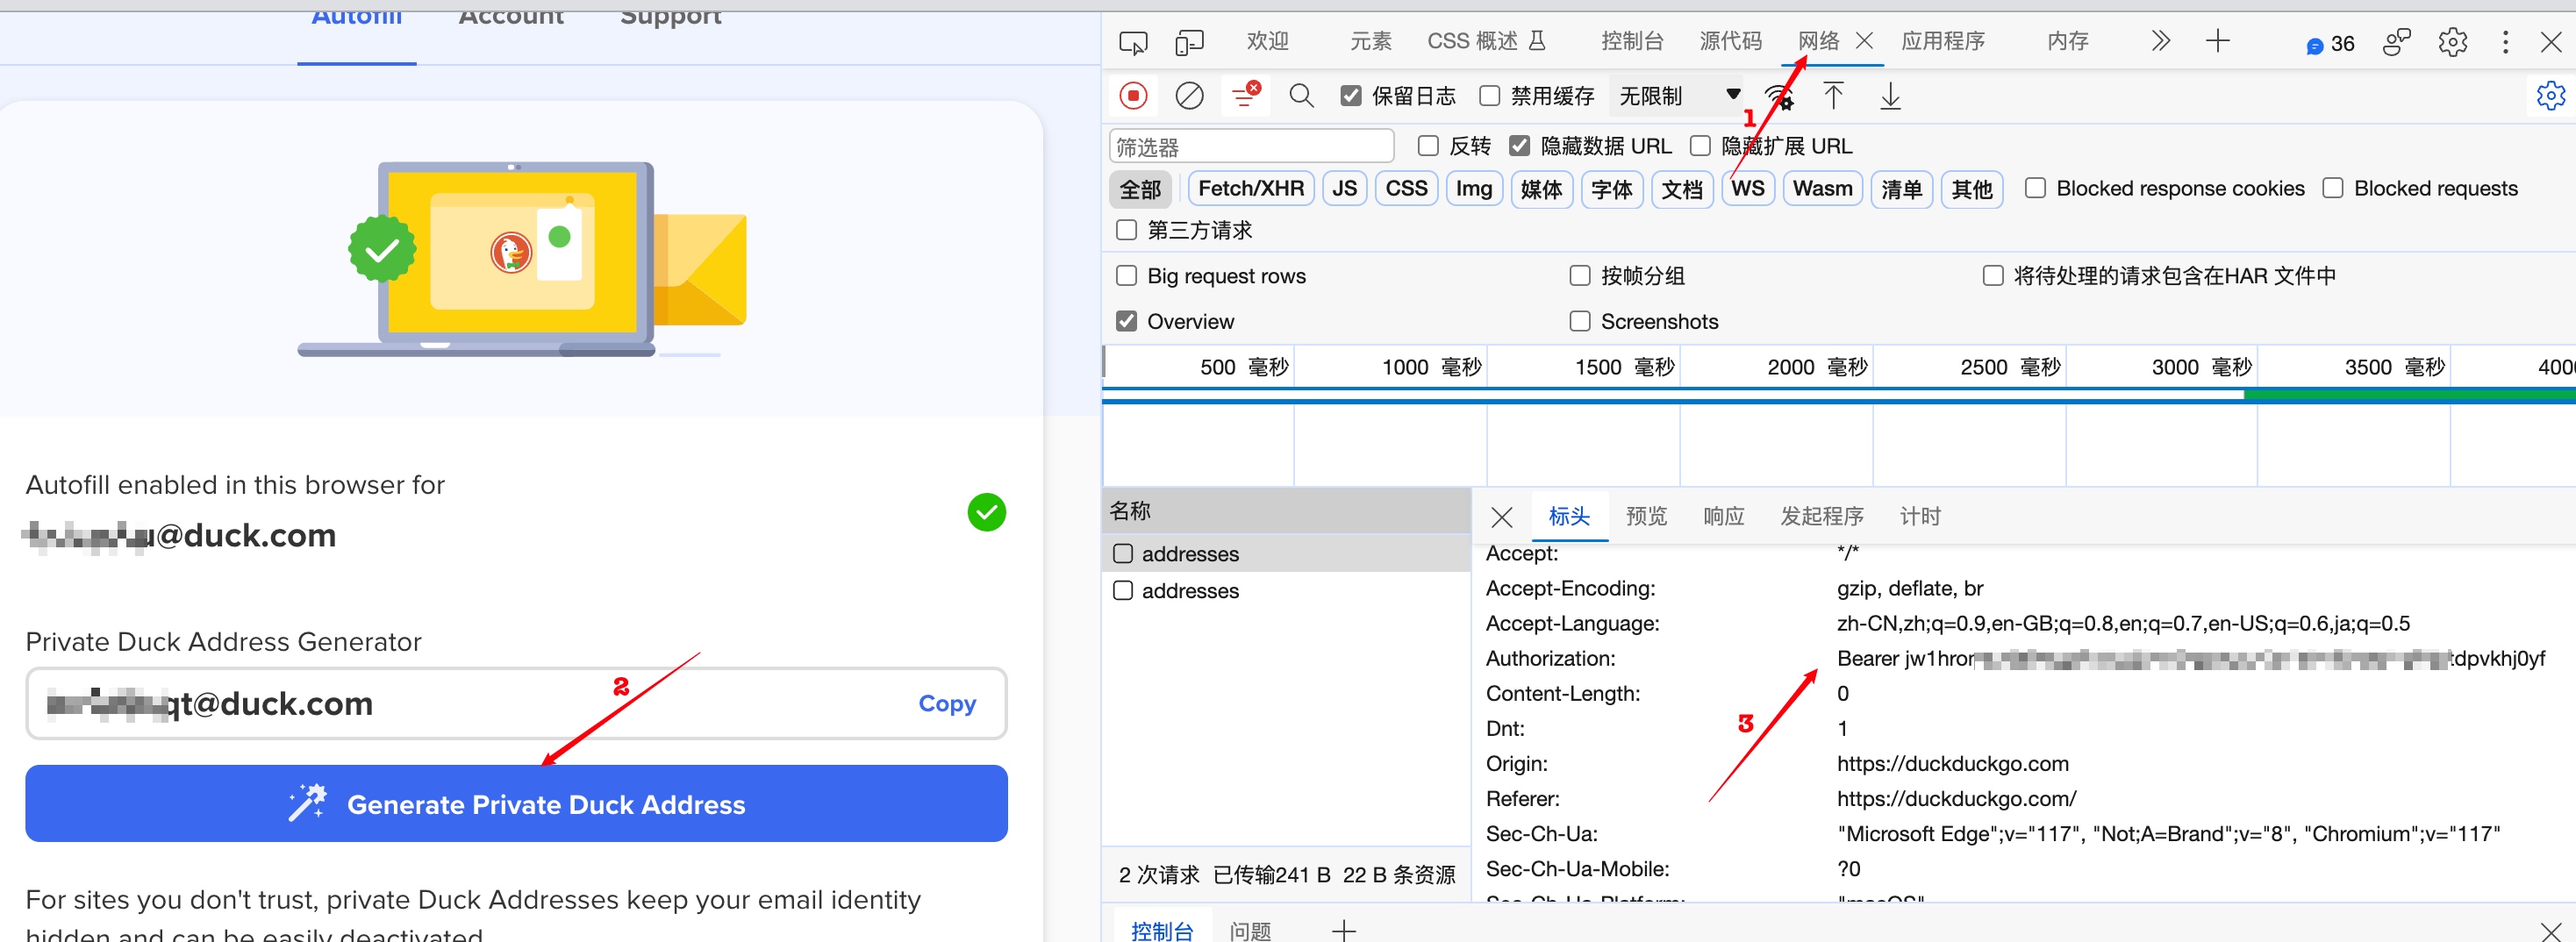Open 无限制 throttling dropdown
2576x942 pixels.
coord(1678,96)
